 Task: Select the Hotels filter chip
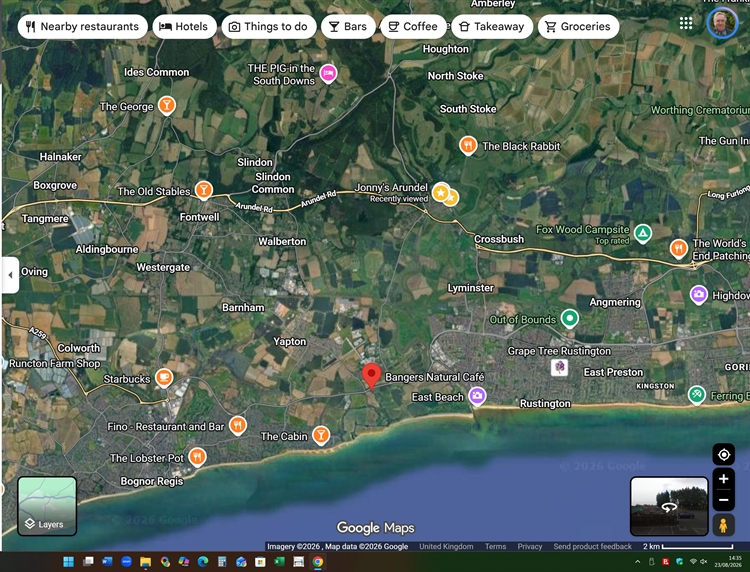pos(184,26)
